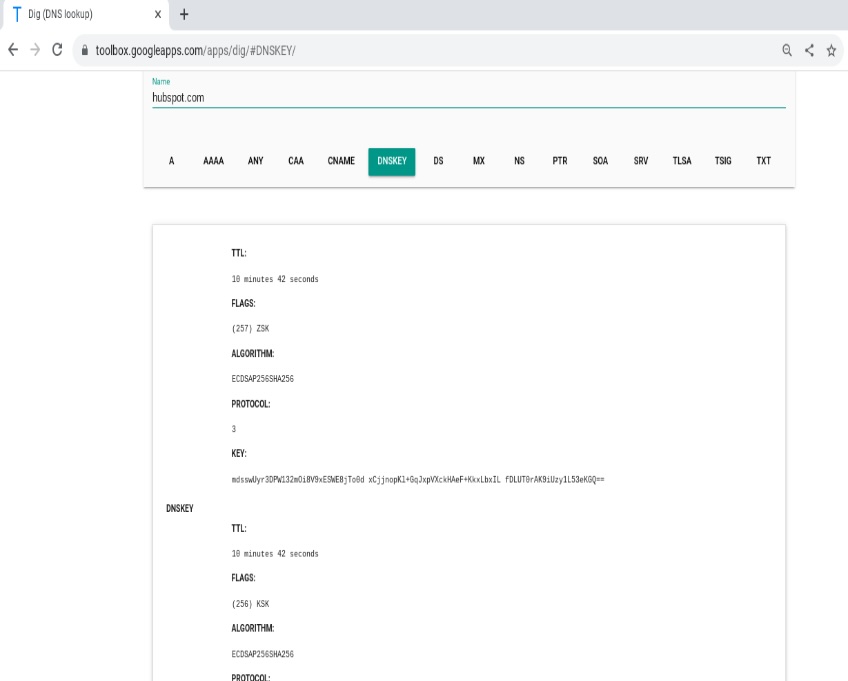
Task: Choose the CAA record type
Action: point(296,161)
